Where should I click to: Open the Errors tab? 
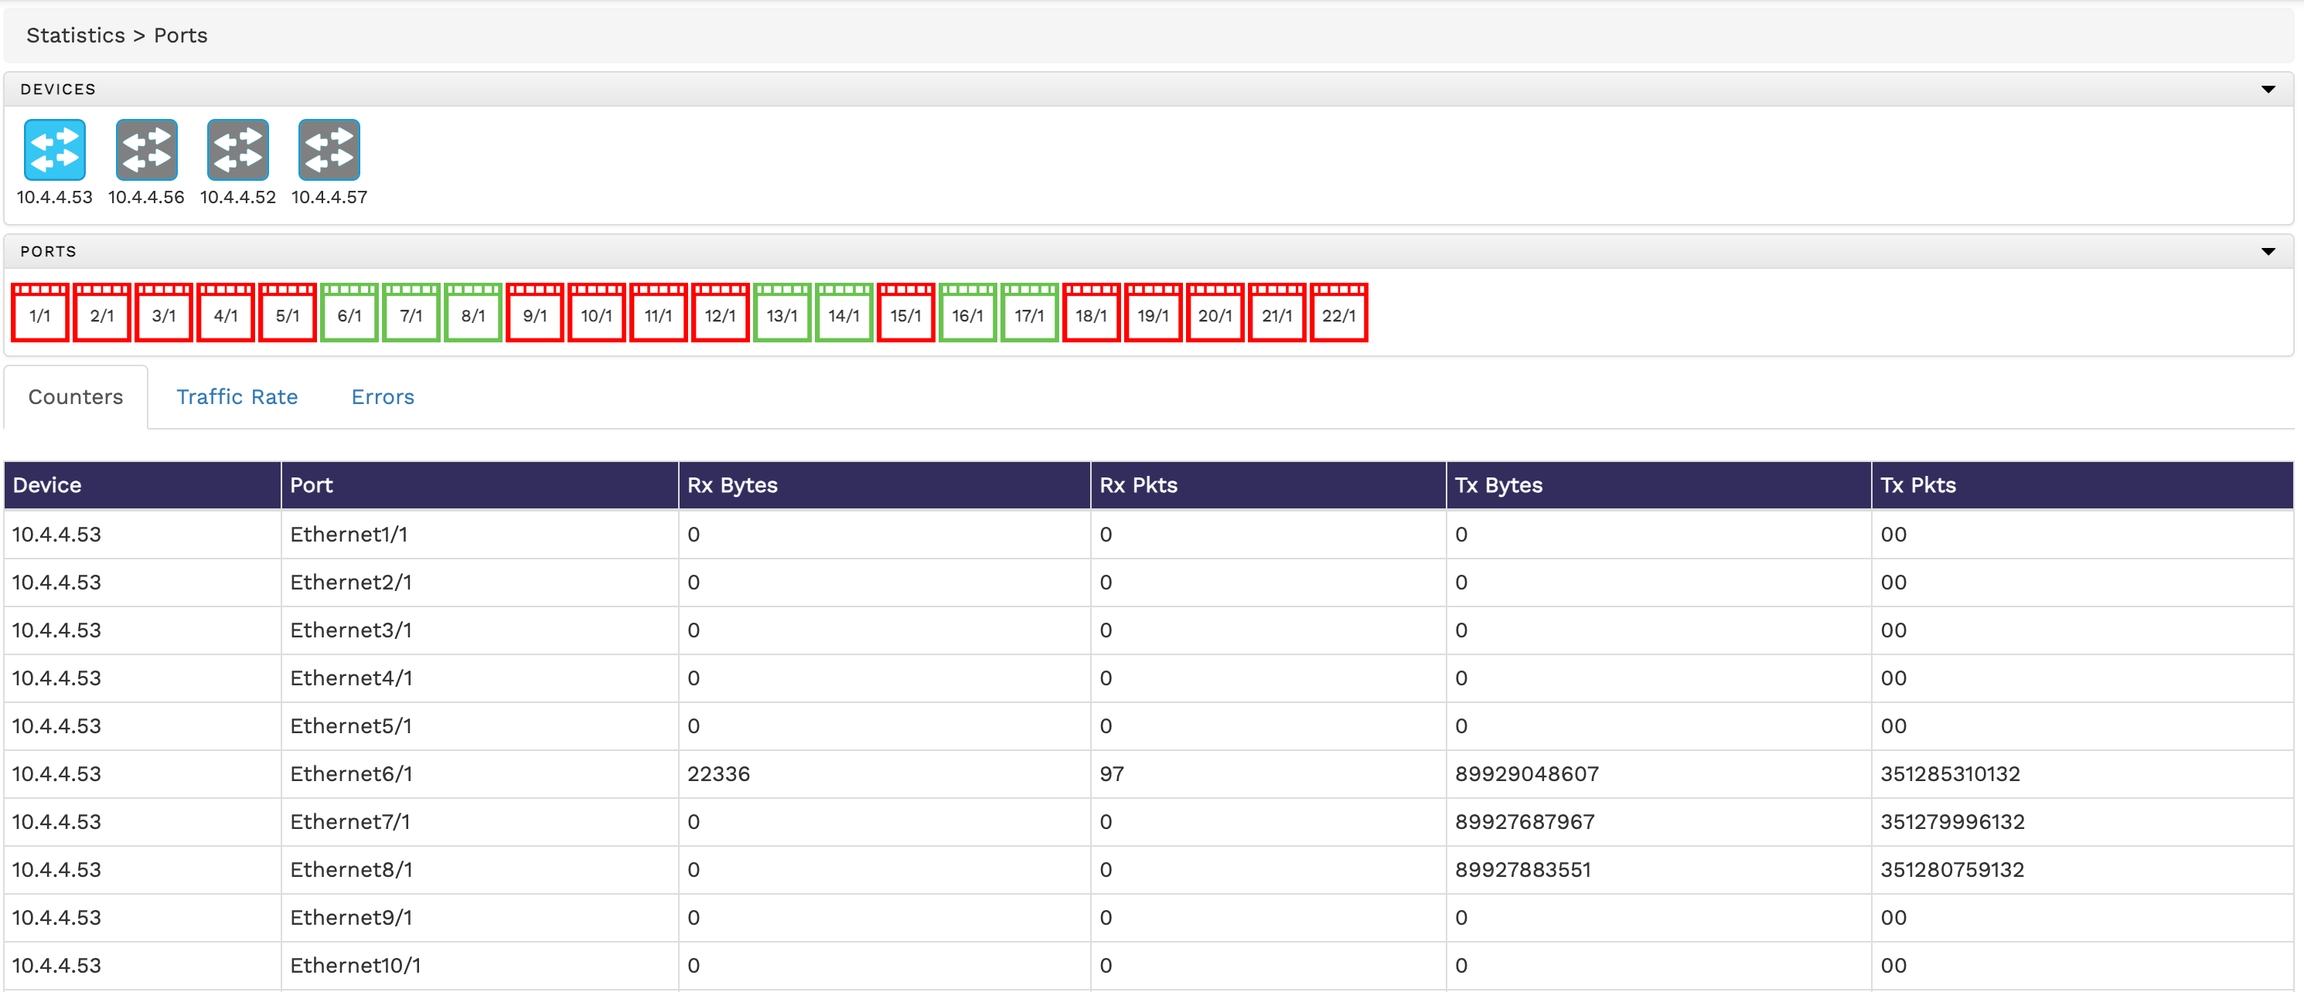tap(382, 397)
